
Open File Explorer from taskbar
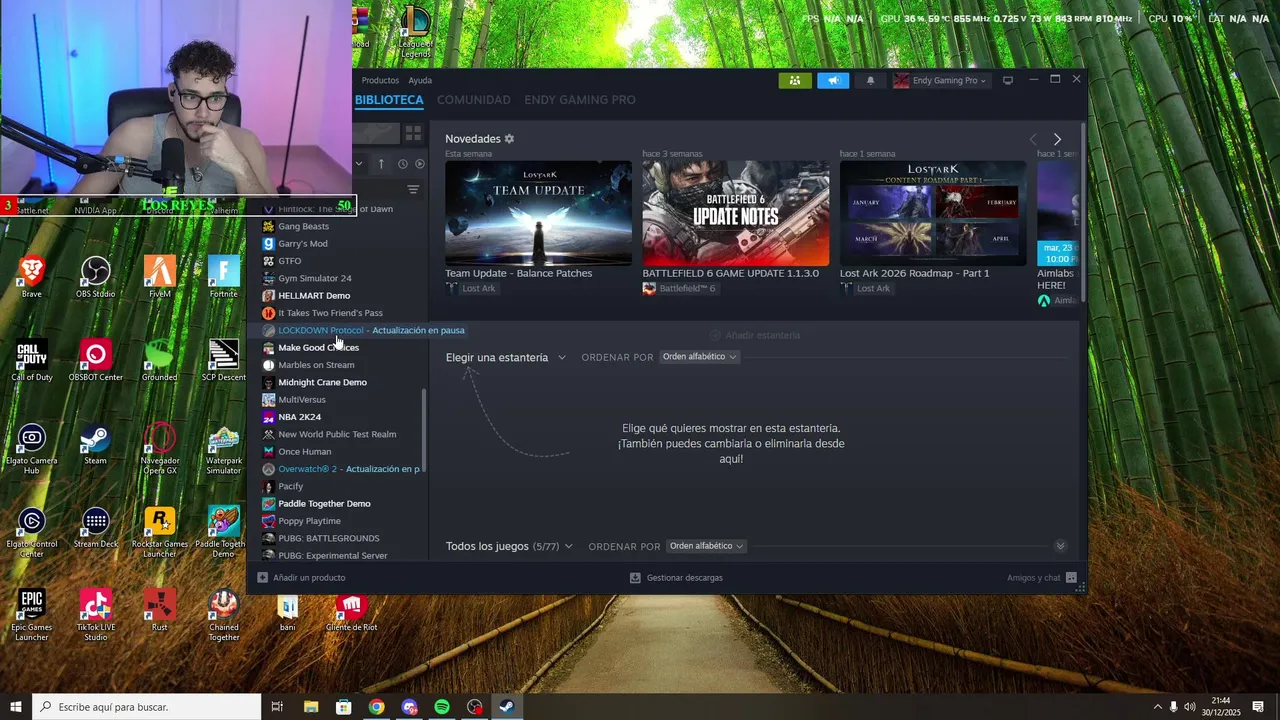tap(311, 707)
